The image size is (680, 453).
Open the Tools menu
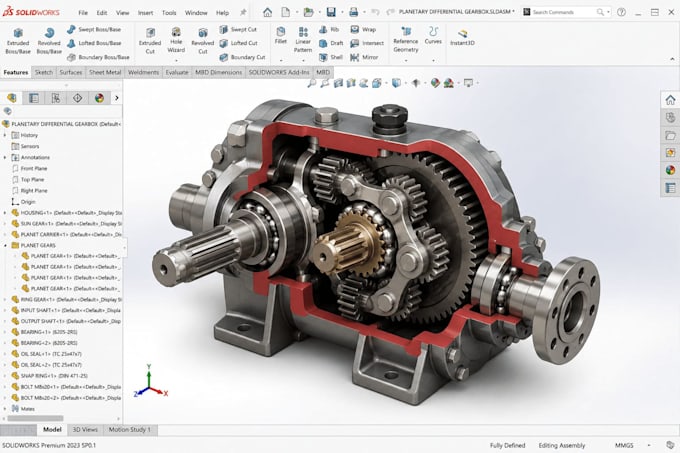(169, 13)
